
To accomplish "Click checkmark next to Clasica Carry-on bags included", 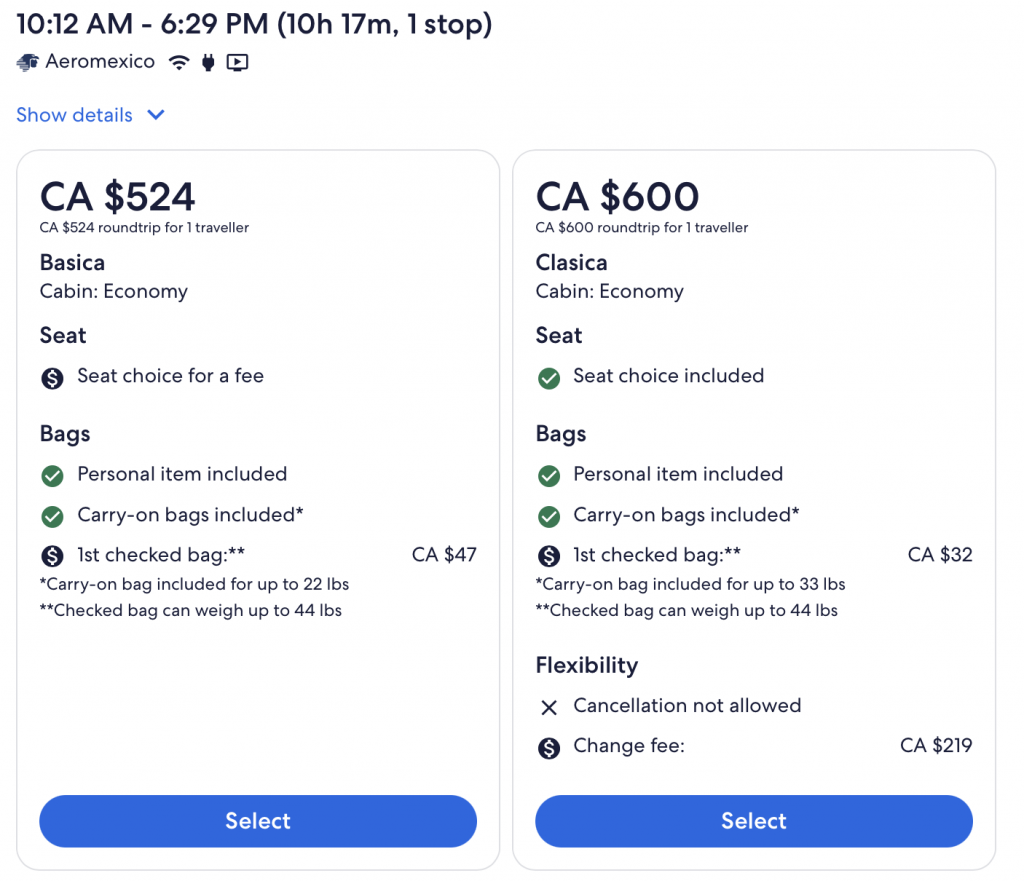I will tap(548, 516).
